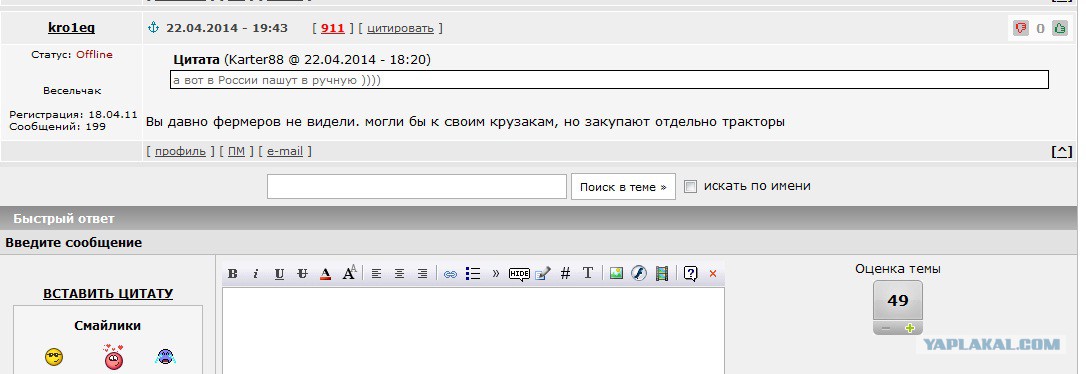The width and height of the screenshot is (1086, 374).
Task: Close all open tags with red X
Action: 713,274
